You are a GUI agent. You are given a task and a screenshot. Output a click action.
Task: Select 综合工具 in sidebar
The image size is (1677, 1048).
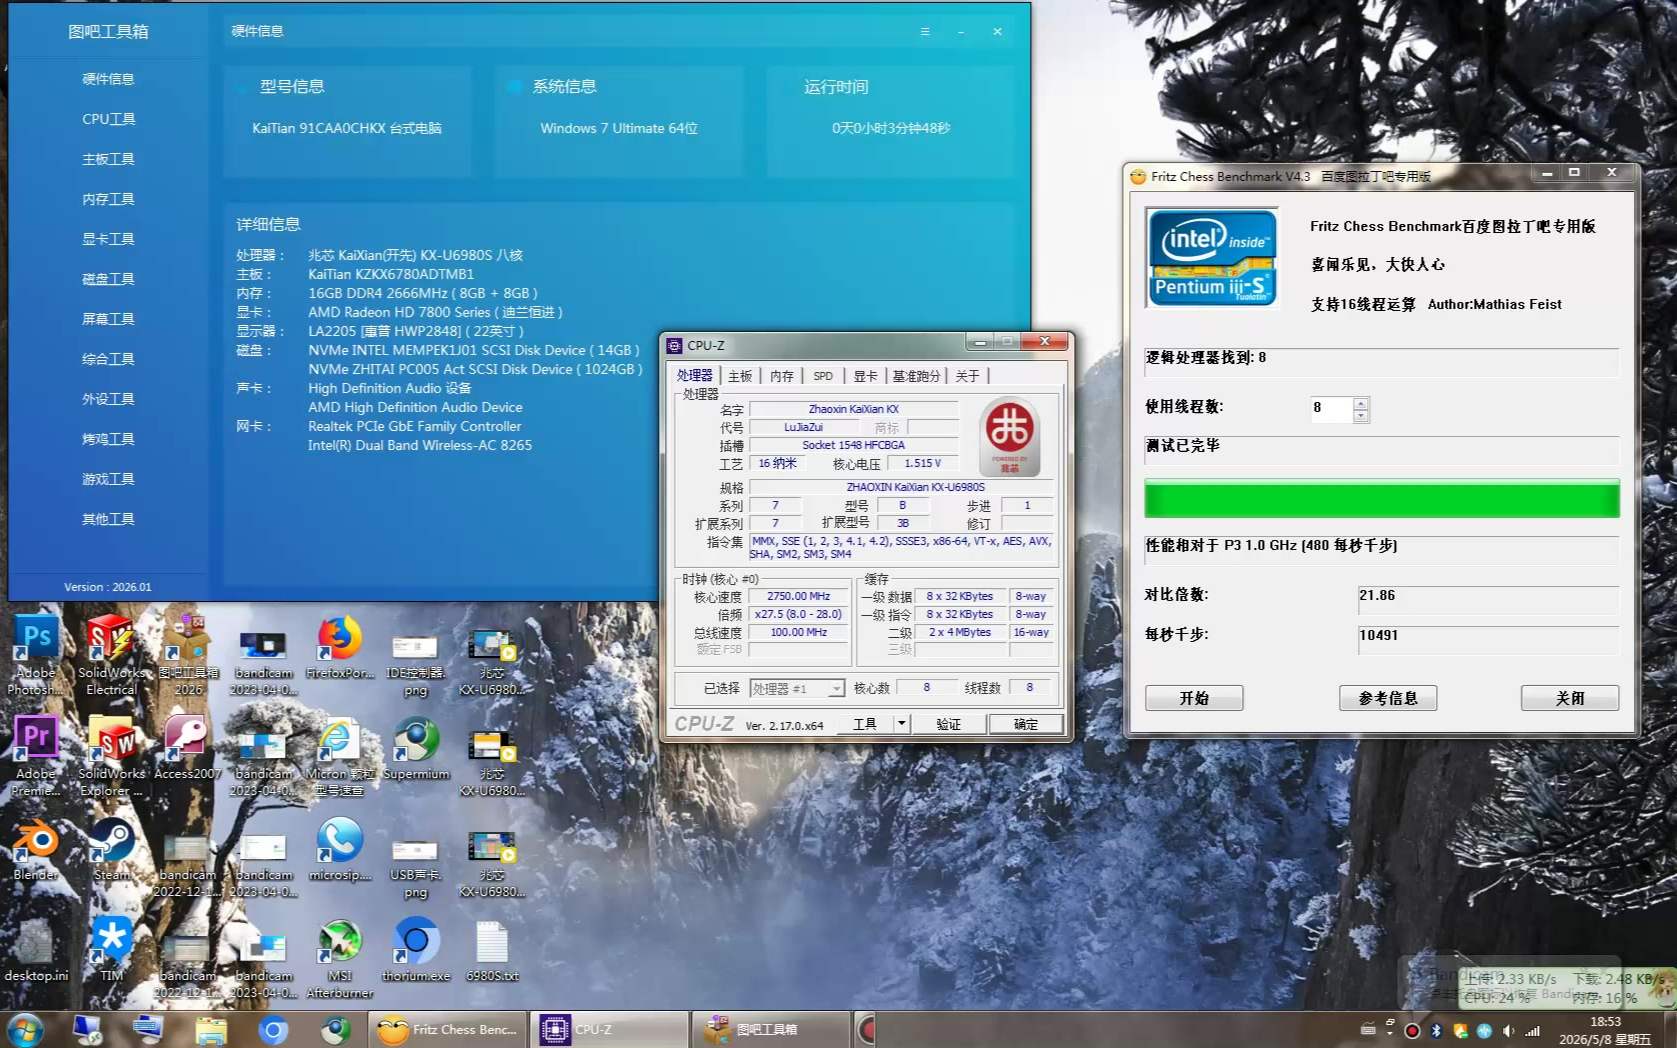coord(108,359)
